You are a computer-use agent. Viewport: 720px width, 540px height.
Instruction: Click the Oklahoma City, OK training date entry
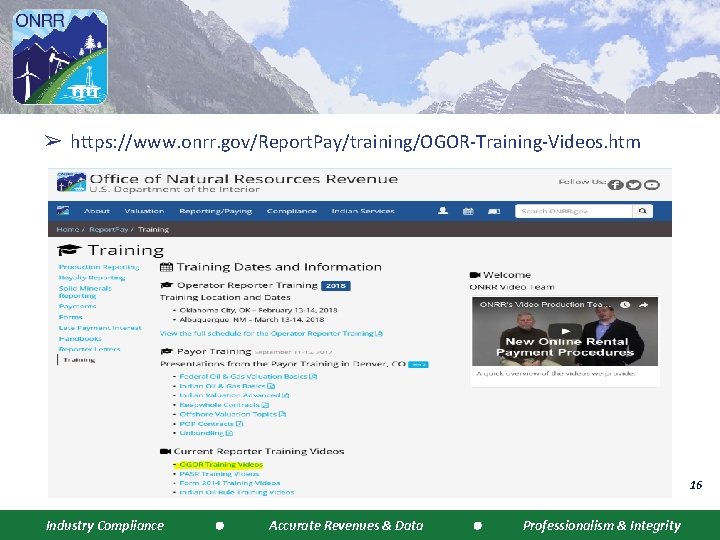tap(258, 310)
